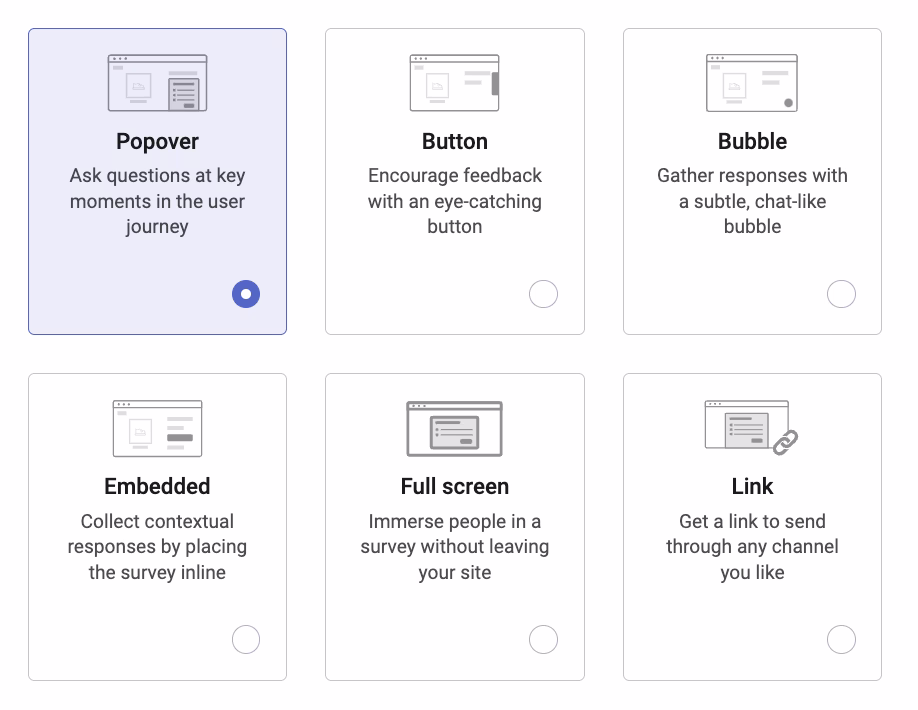Click the Popover browser illustration
Image resolution: width=918 pixels, height=710 pixels.
pyautogui.click(x=157, y=82)
